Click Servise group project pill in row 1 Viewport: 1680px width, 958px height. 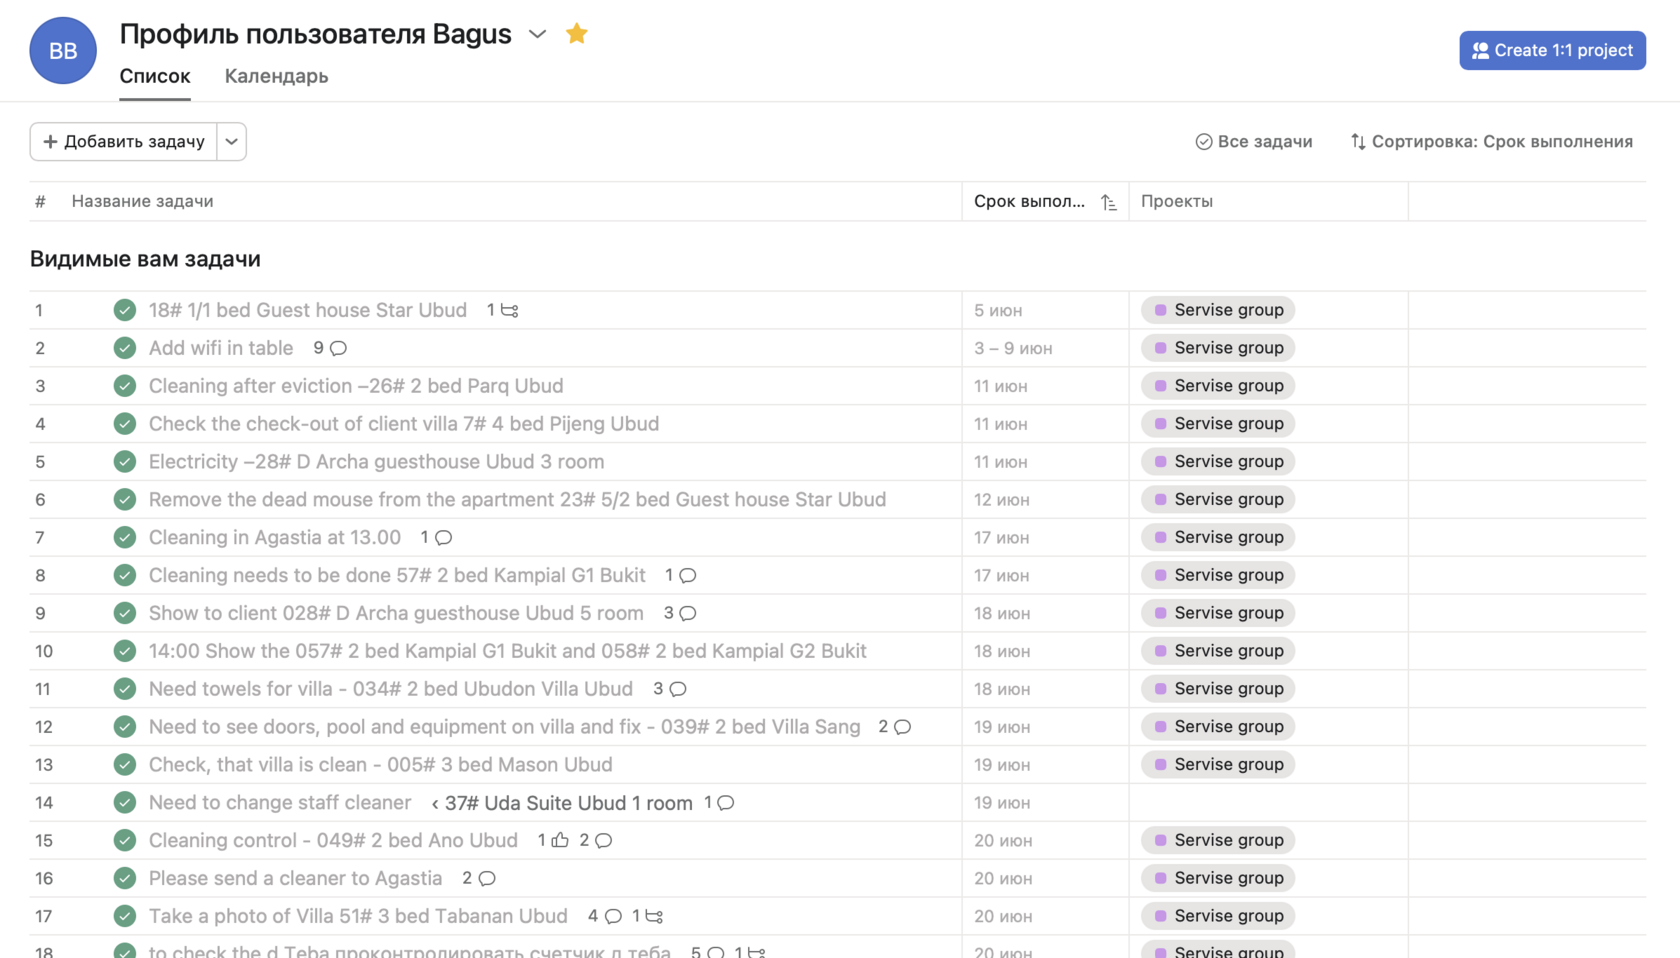pyautogui.click(x=1218, y=310)
